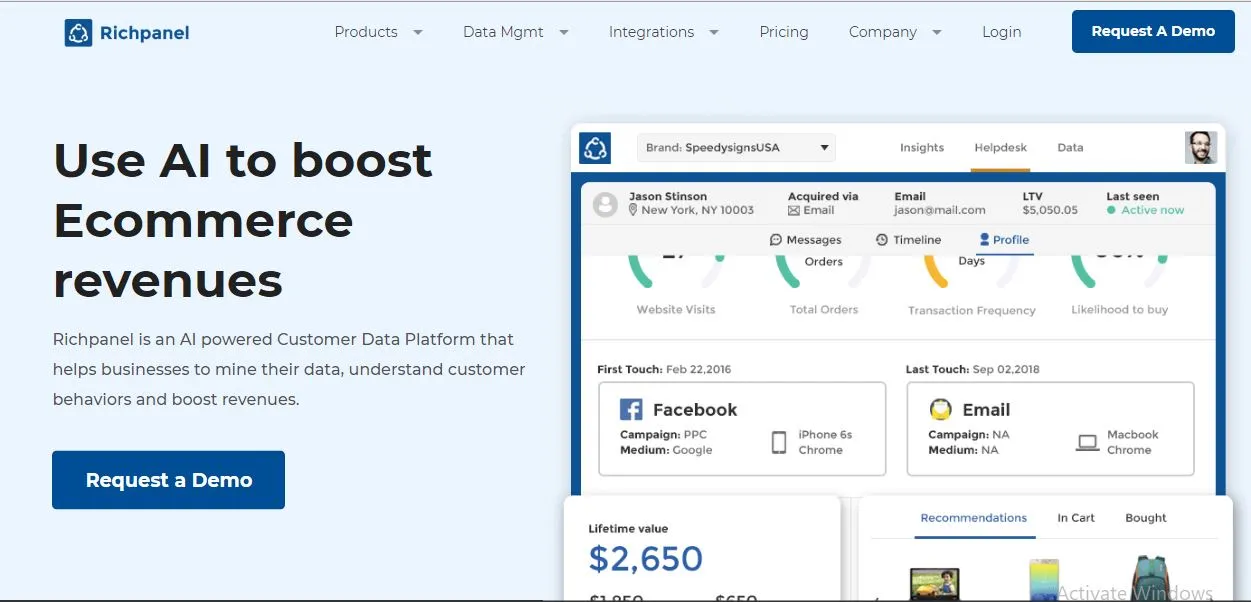Click Jason Stinson's grey profile avatar icon
Viewport: 1251px width, 602px height.
tap(605, 205)
